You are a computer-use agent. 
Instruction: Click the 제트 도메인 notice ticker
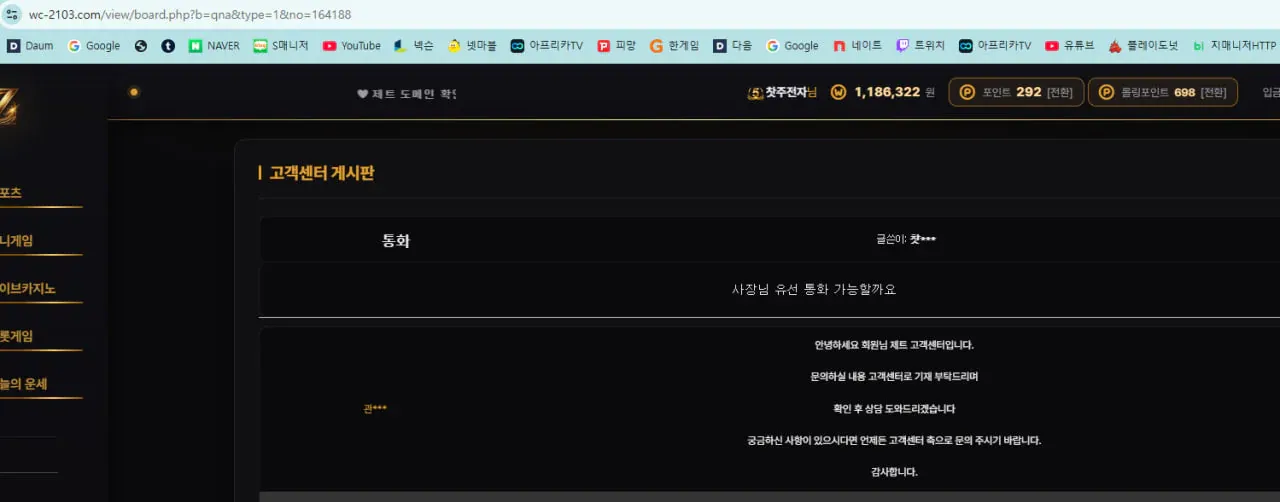407,94
